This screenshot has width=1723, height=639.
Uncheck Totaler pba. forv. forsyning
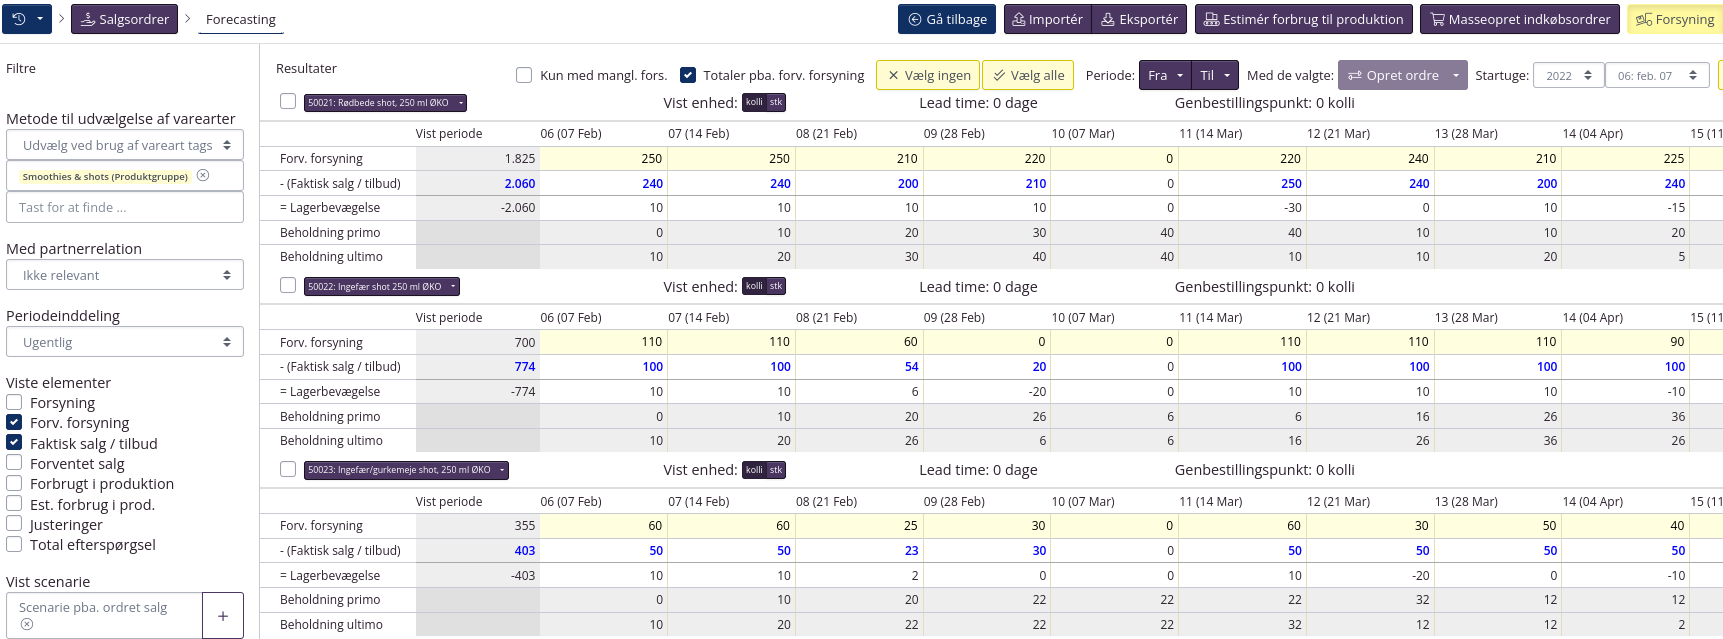[x=688, y=75]
